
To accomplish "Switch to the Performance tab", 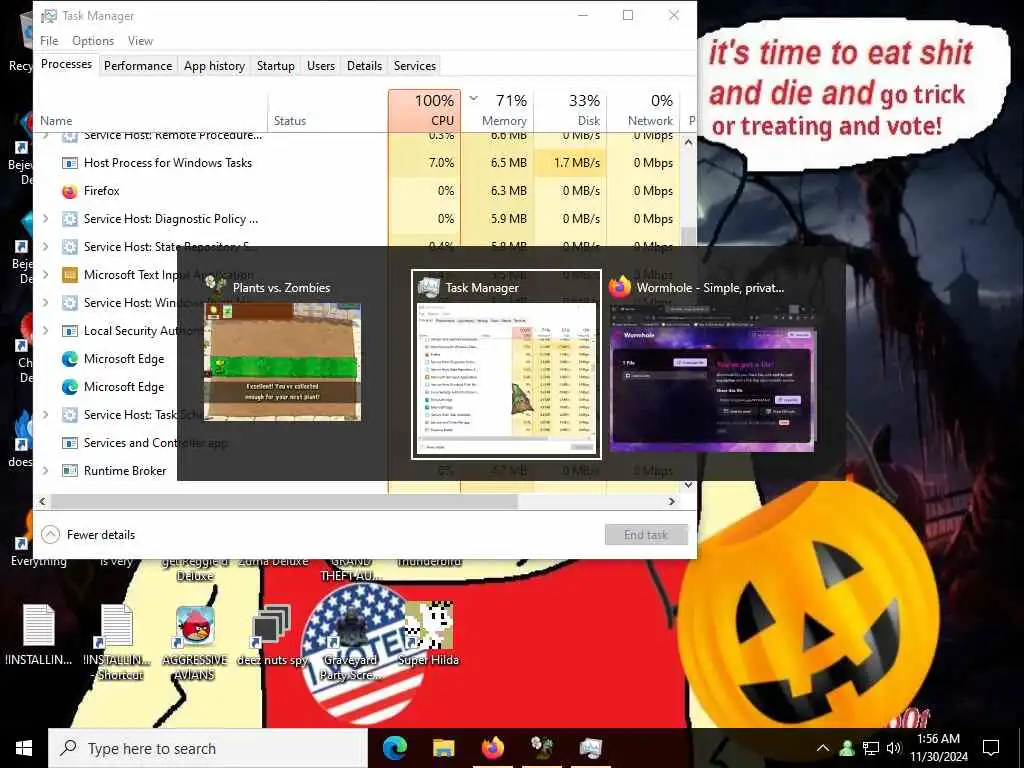I will tap(138, 66).
